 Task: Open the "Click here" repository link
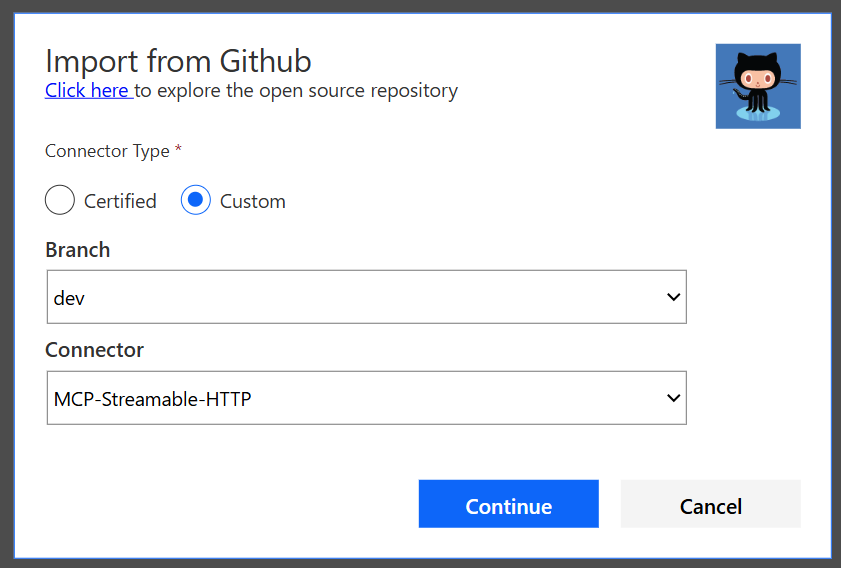click(87, 91)
